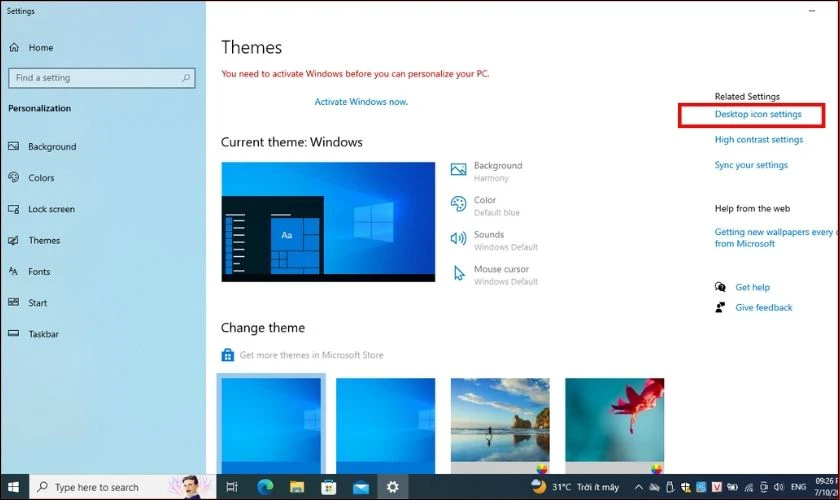The image size is (840, 500).
Task: Open Lock screen settings
Action: (42, 209)
